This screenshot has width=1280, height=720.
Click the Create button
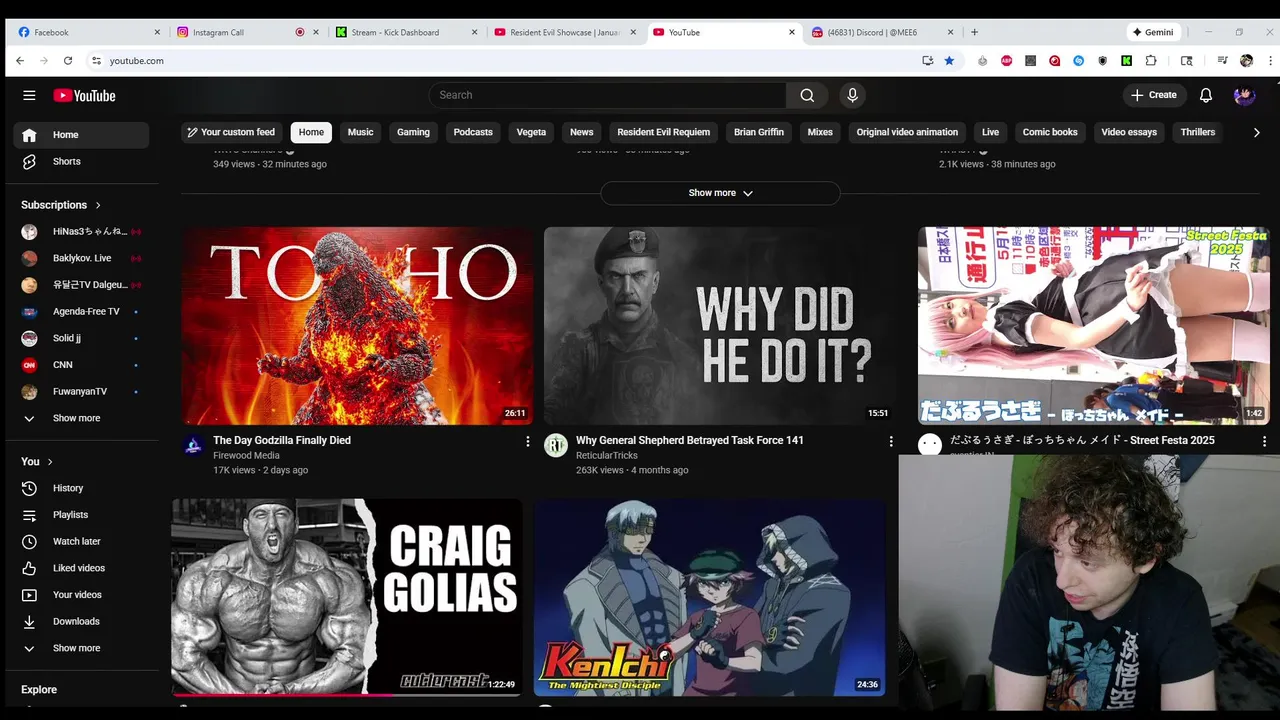click(x=1153, y=95)
